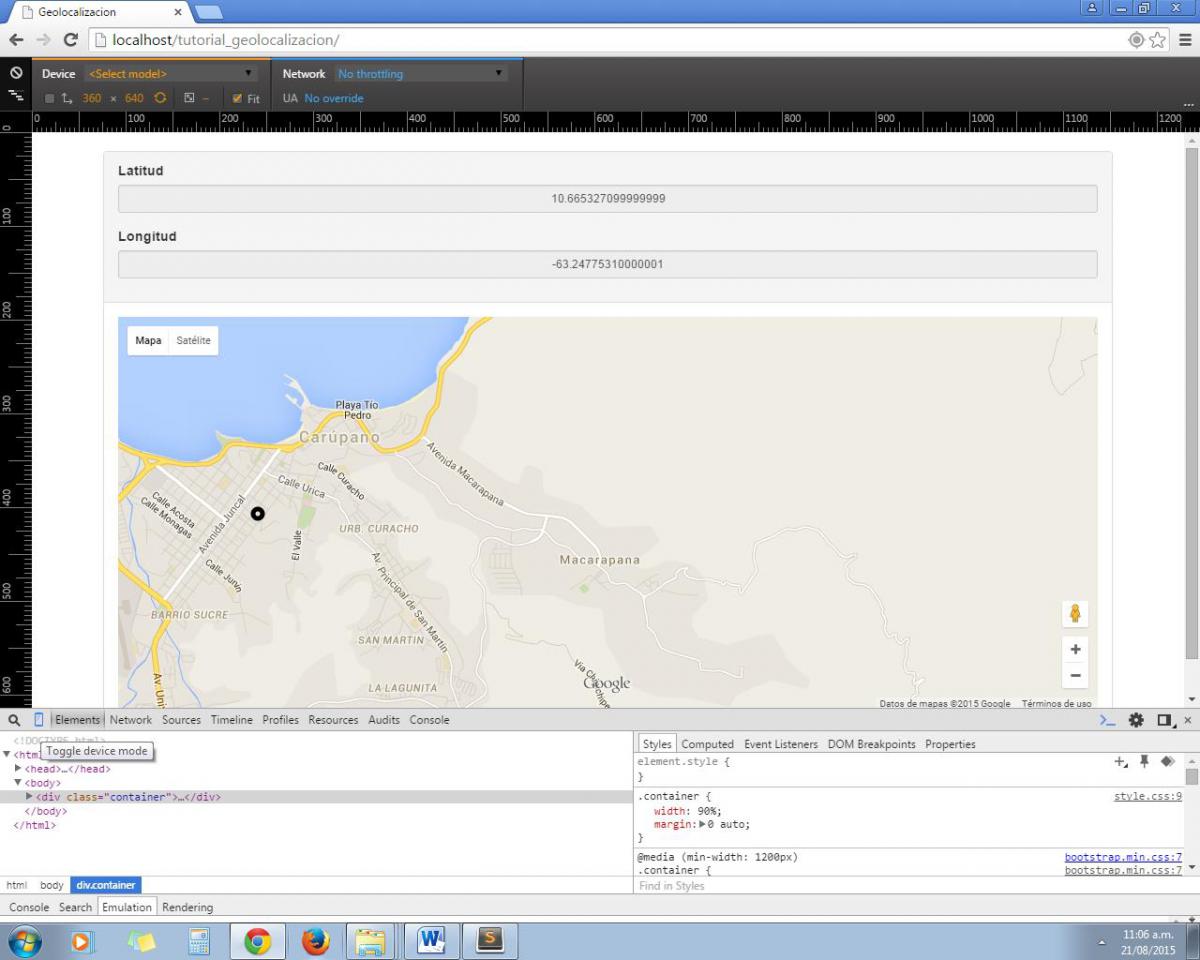Viewport: 1200px width, 960px height.
Task: Open the Device select model dropdown
Action: [x=172, y=74]
